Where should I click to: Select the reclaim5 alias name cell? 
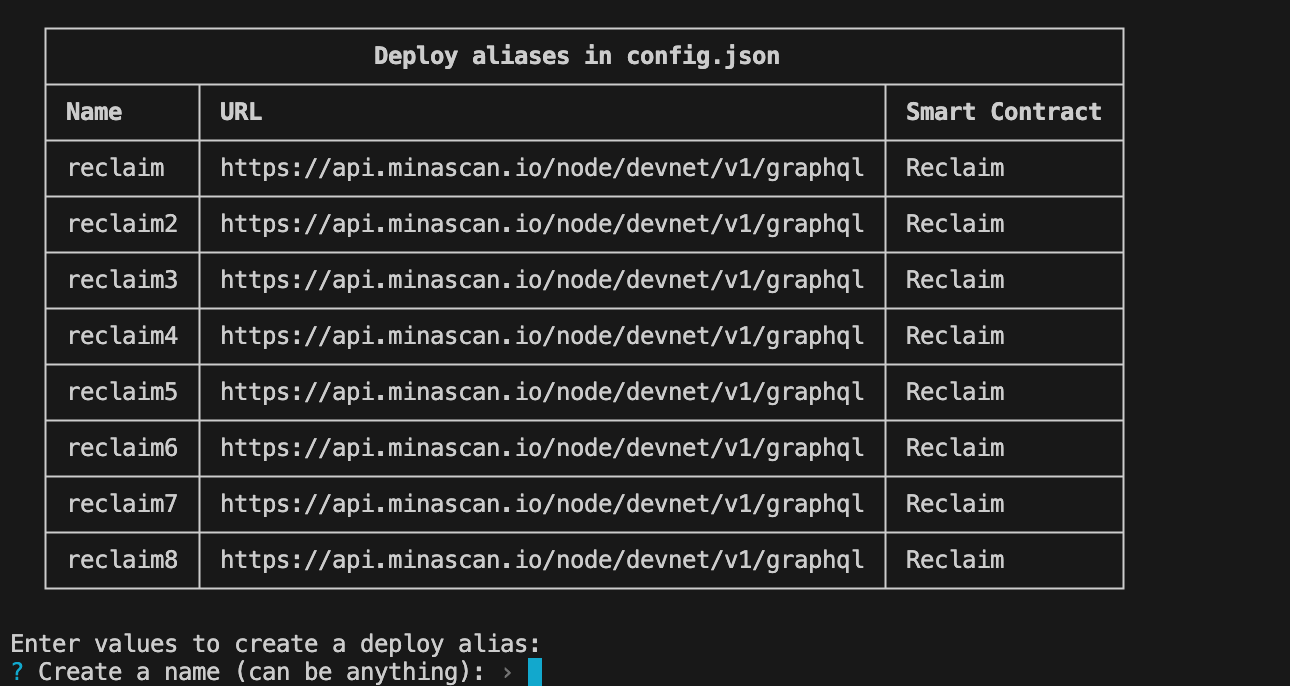click(122, 392)
